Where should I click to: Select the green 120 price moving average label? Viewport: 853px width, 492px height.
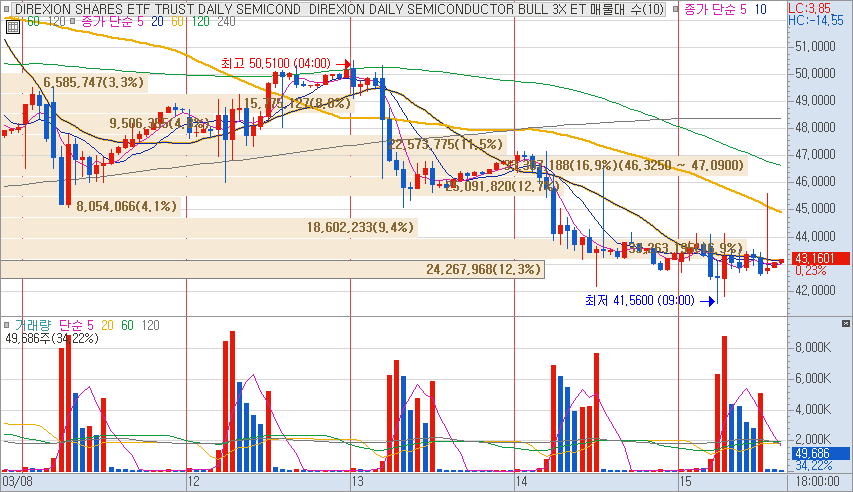200,21
